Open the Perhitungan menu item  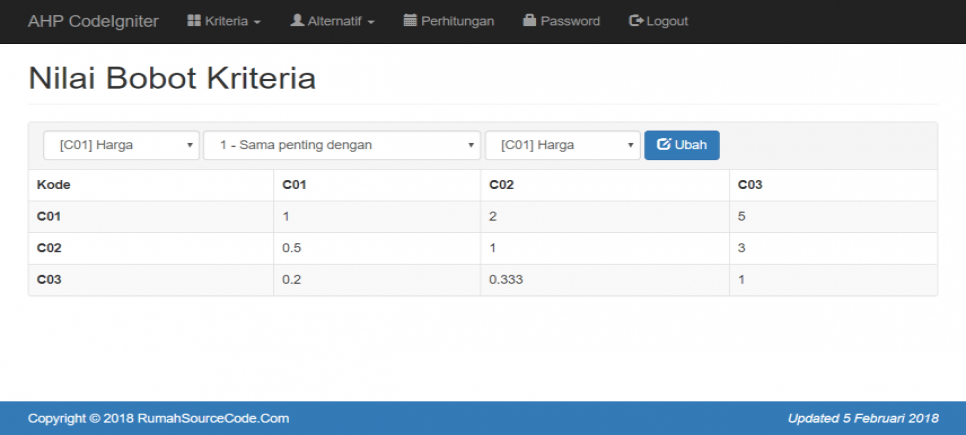[457, 21]
